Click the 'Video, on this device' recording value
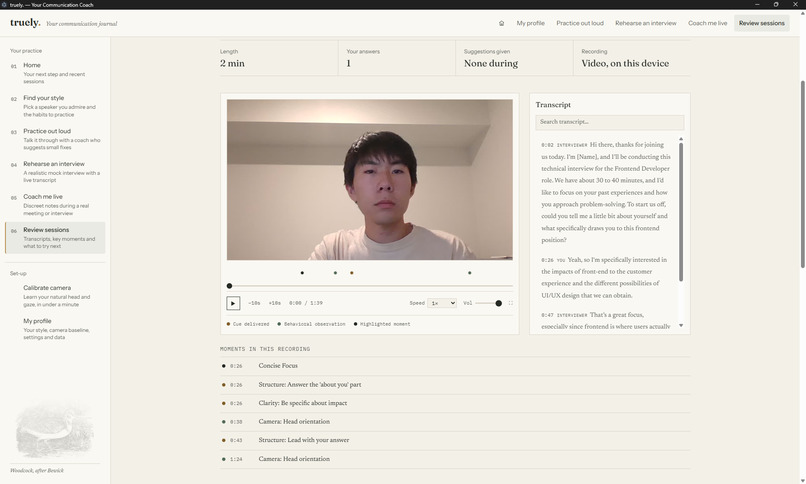Screen dimensions: 806x484 coord(625,63)
